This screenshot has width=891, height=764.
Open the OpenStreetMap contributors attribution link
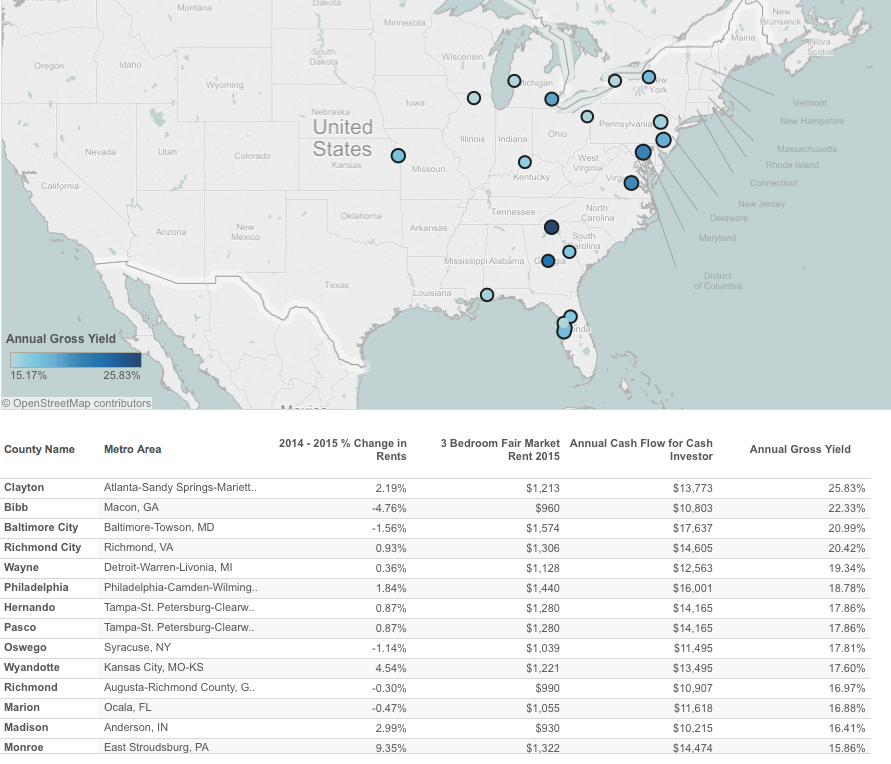click(x=75, y=402)
